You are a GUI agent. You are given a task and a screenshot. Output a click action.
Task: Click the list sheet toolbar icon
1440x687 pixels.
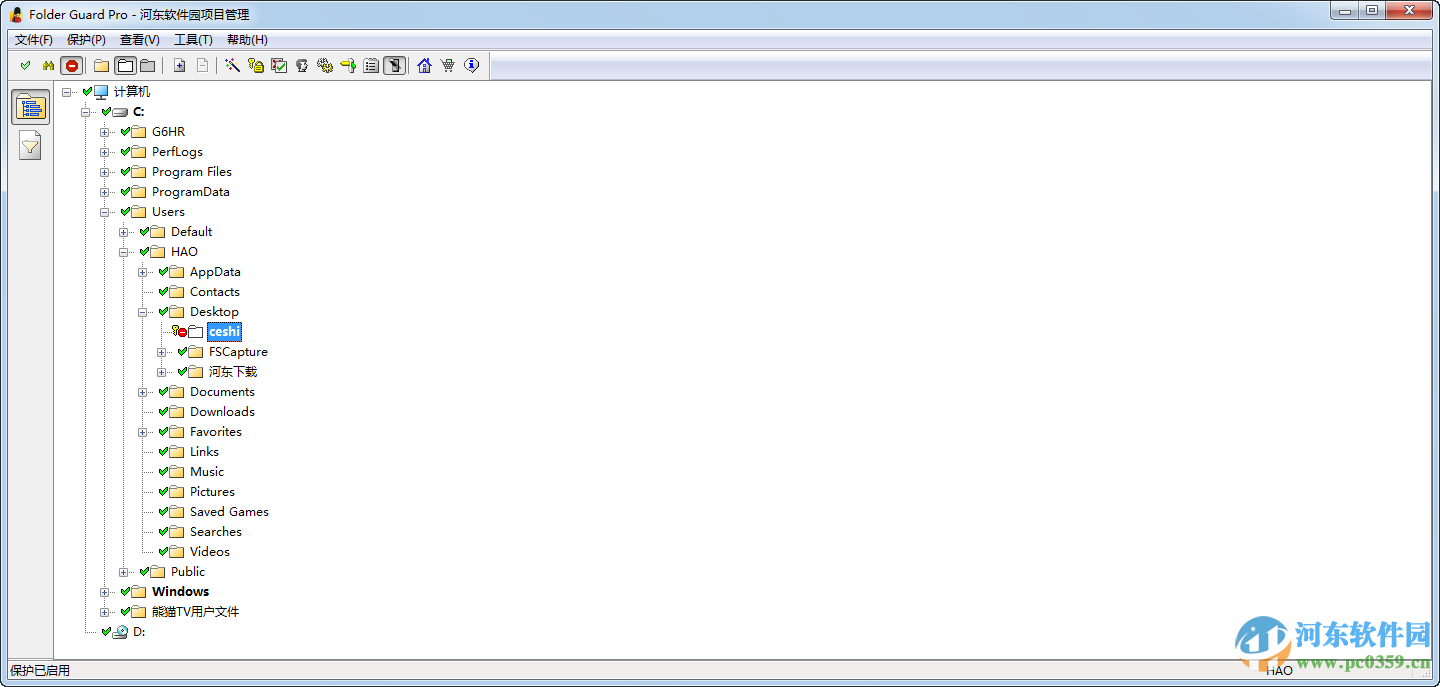click(x=371, y=66)
